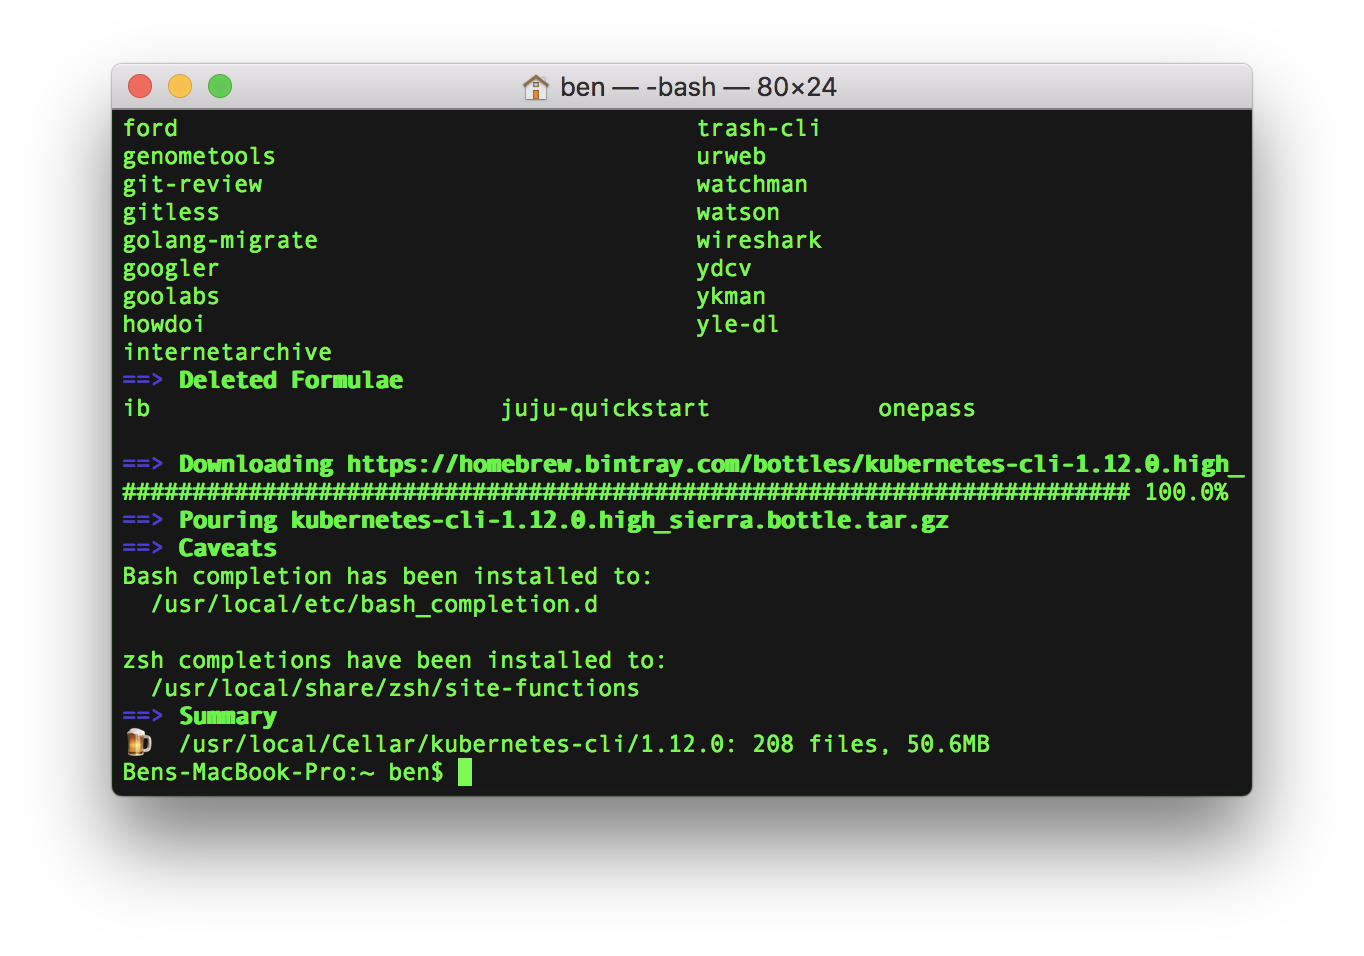Click the yellow minimize window button
Viewport: 1364px width, 956px height.
coord(180,86)
